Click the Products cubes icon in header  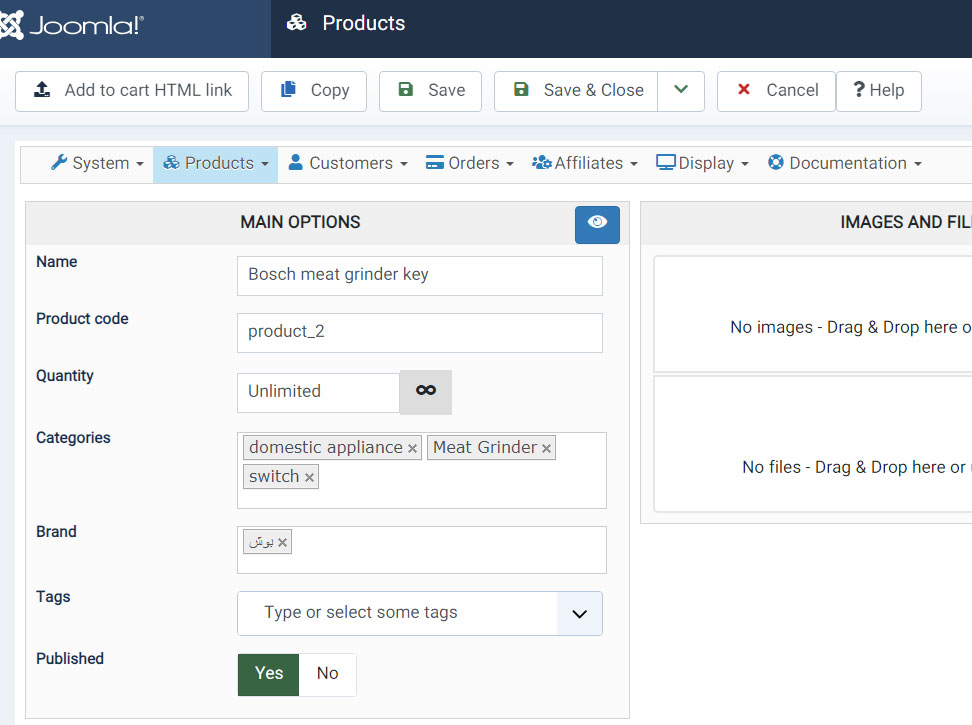pos(296,23)
